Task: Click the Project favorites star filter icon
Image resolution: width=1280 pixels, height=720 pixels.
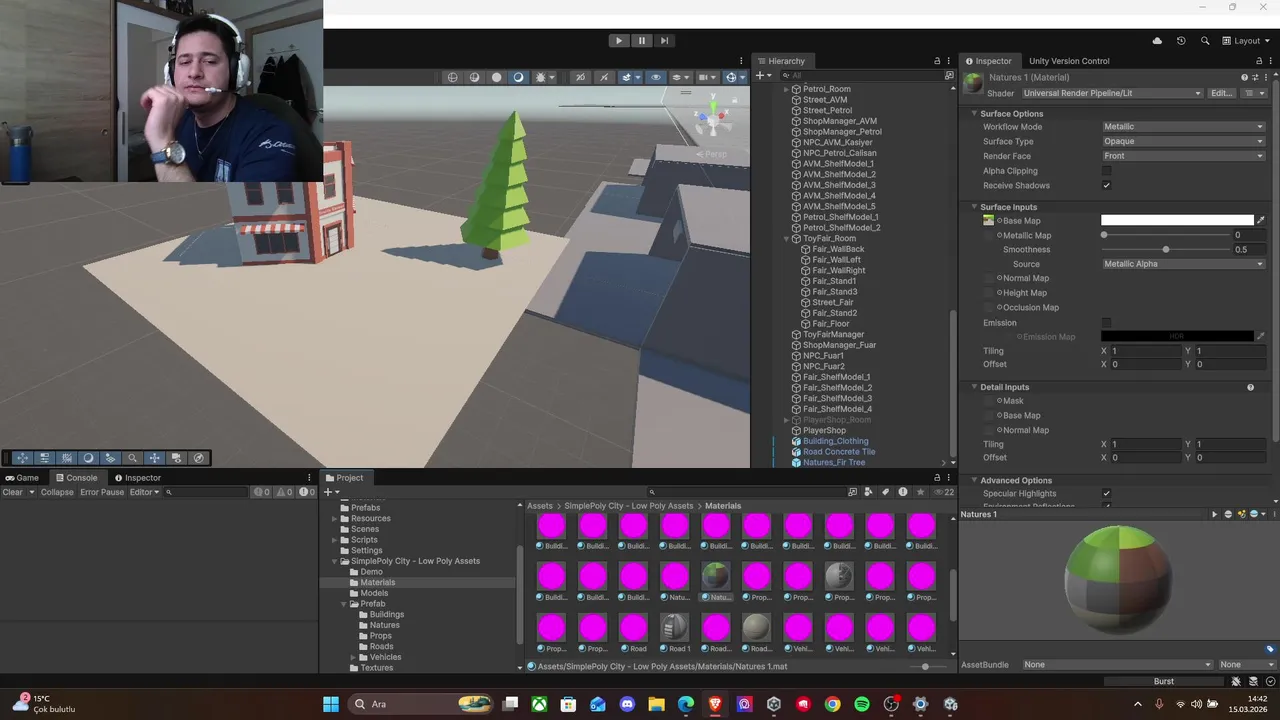Action: coord(921,492)
